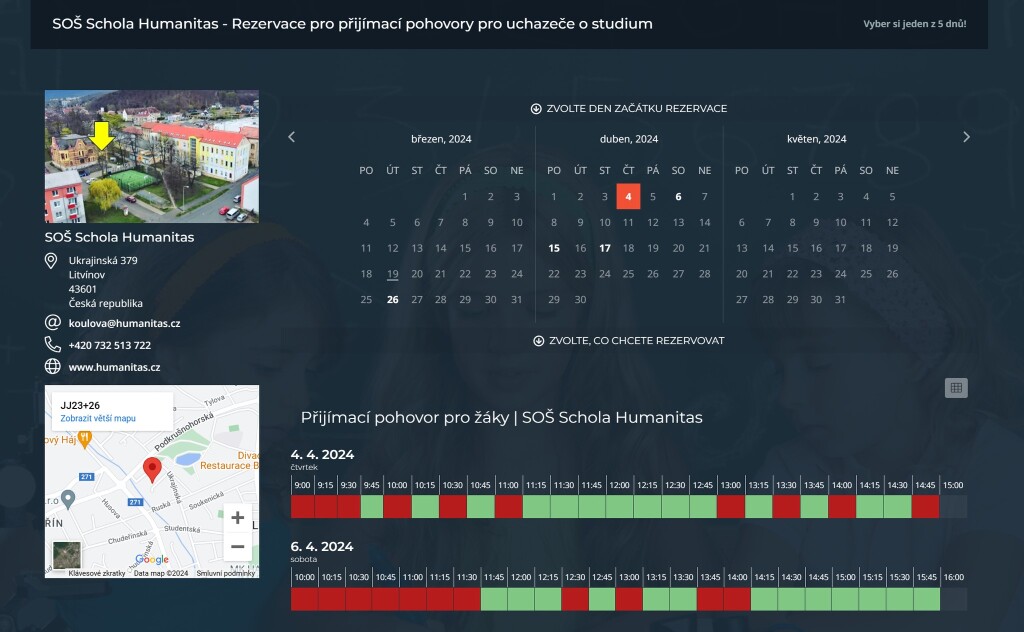Click the globe icon beside www.humanitas.cz
Screen dimensions: 1024x632
click(53, 367)
